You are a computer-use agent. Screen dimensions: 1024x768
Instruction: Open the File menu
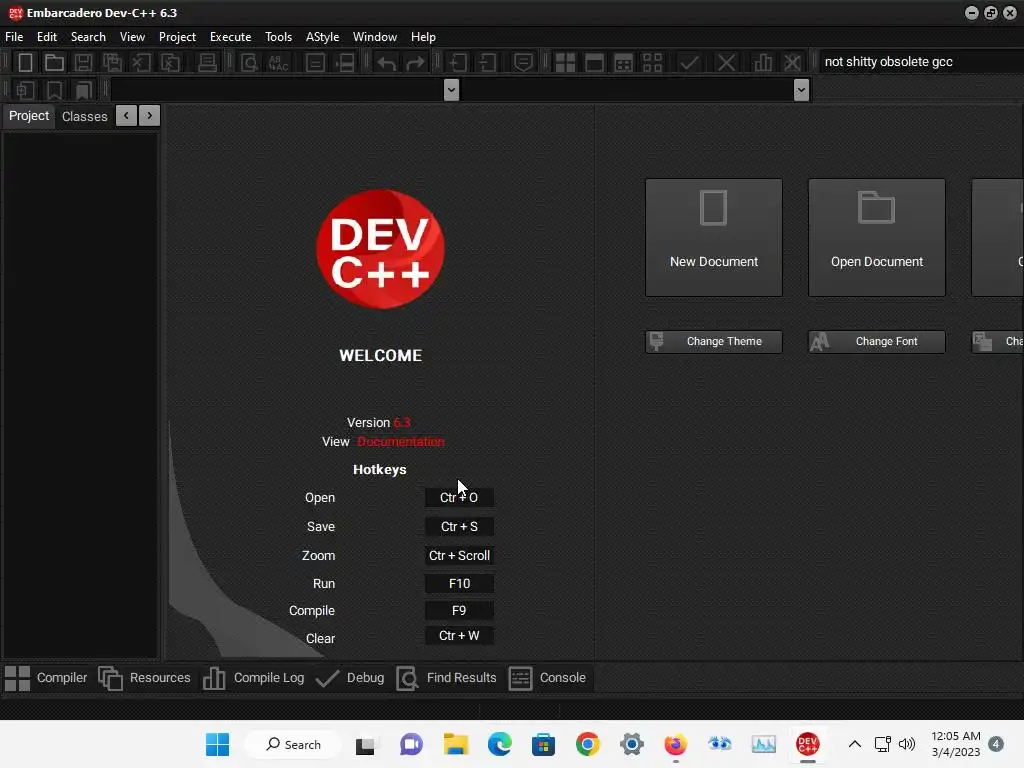14,37
